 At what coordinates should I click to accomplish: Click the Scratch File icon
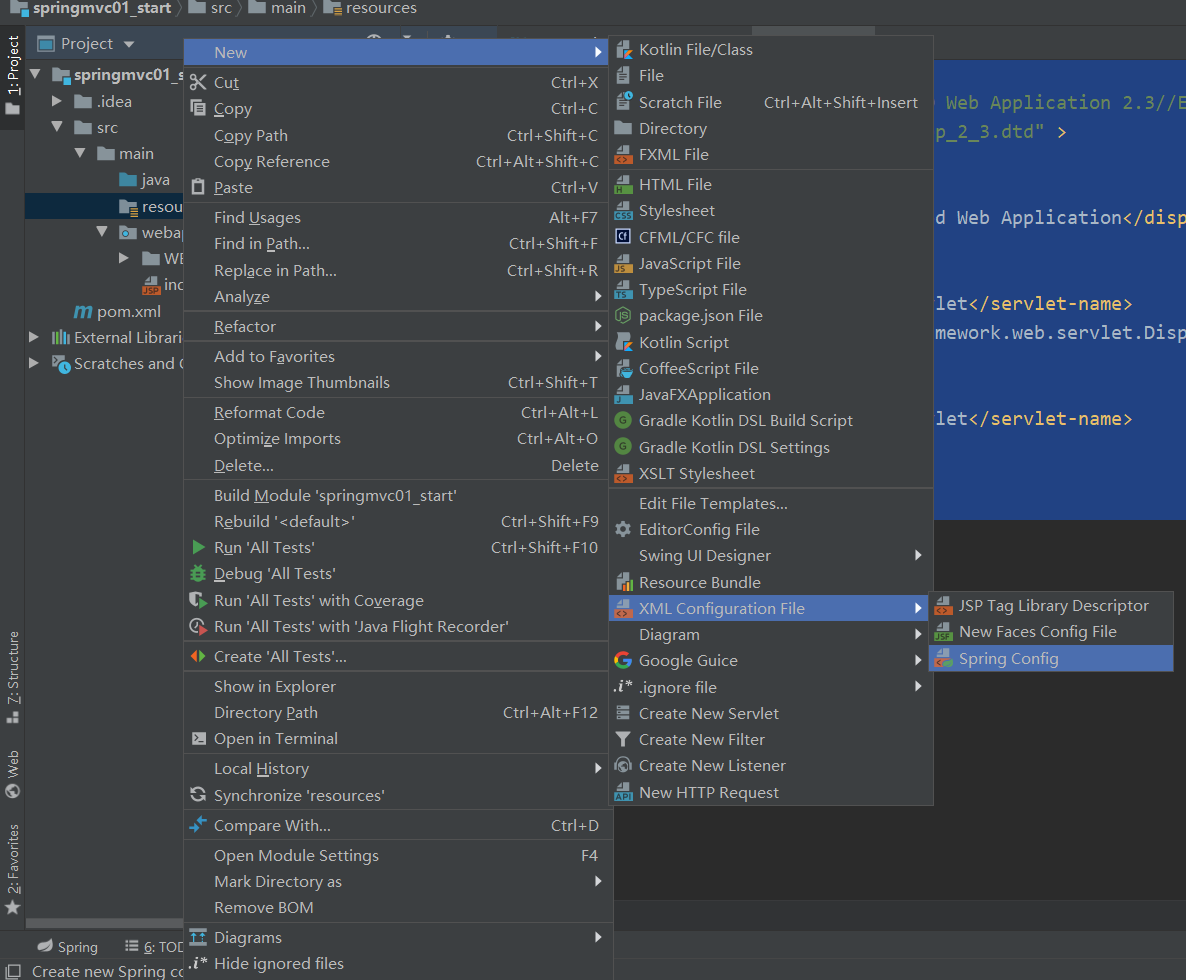pyautogui.click(x=623, y=101)
